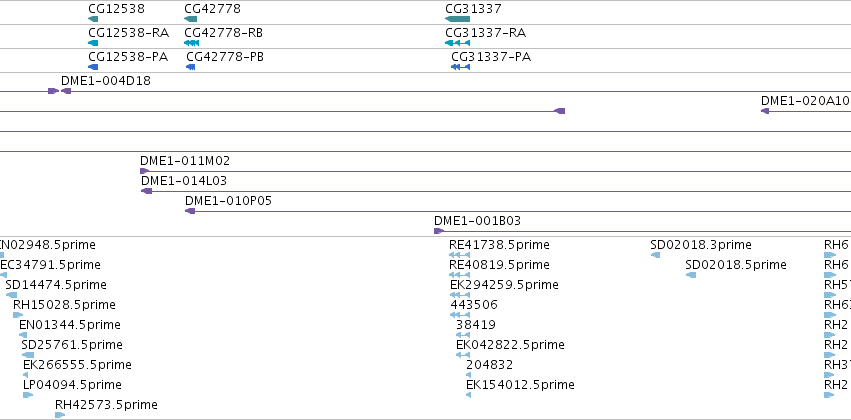Click the CG12538-PA label
The height and width of the screenshot is (420, 851).
(128, 56)
